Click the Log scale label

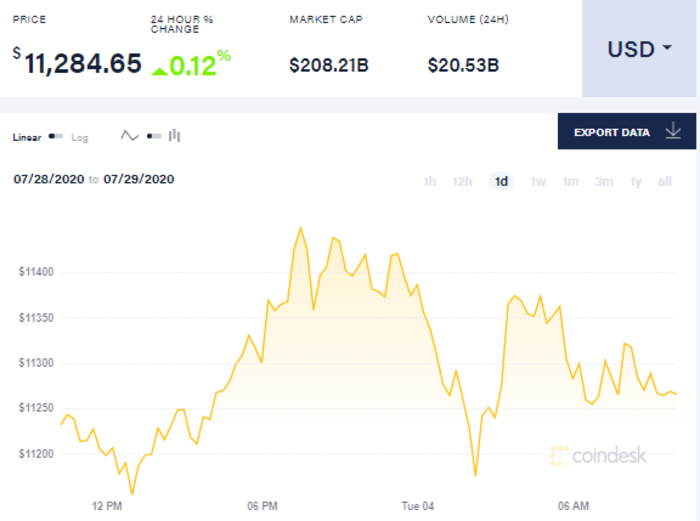coord(79,137)
